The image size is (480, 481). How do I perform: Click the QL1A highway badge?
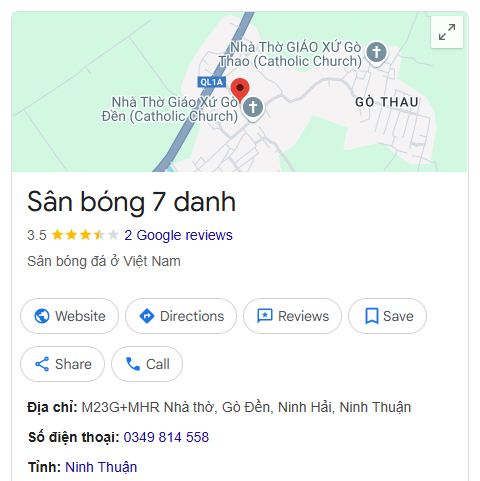point(211,82)
